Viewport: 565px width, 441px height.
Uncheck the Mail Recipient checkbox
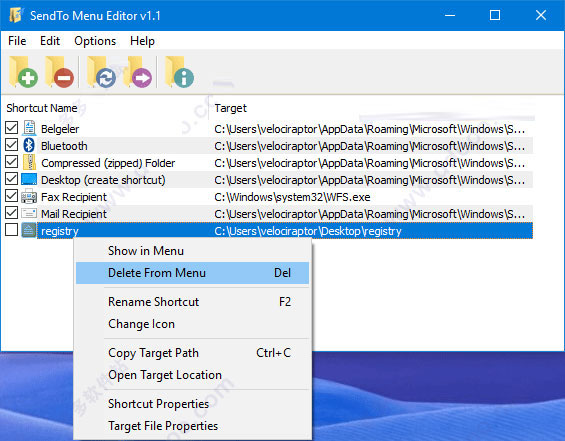coord(12,213)
